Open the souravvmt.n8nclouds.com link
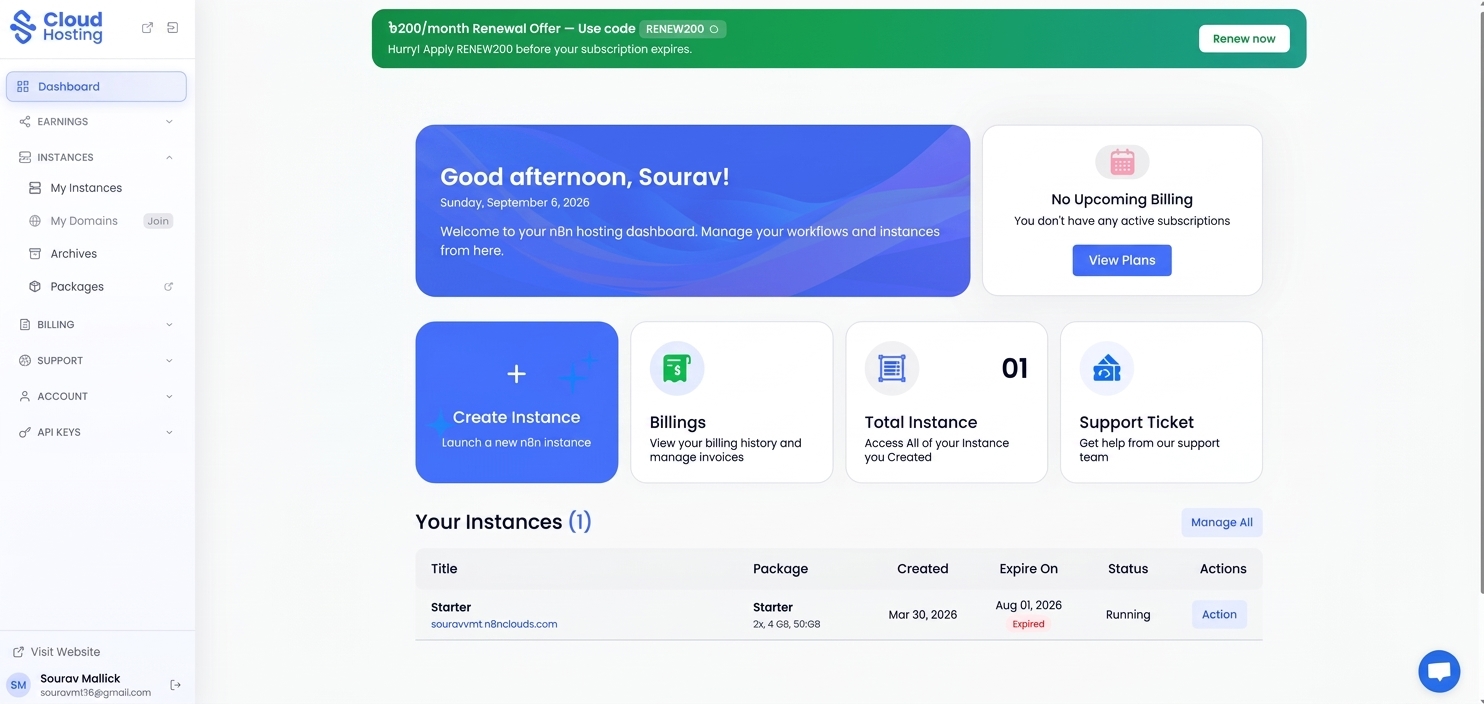The width and height of the screenshot is (1484, 704). [x=494, y=624]
